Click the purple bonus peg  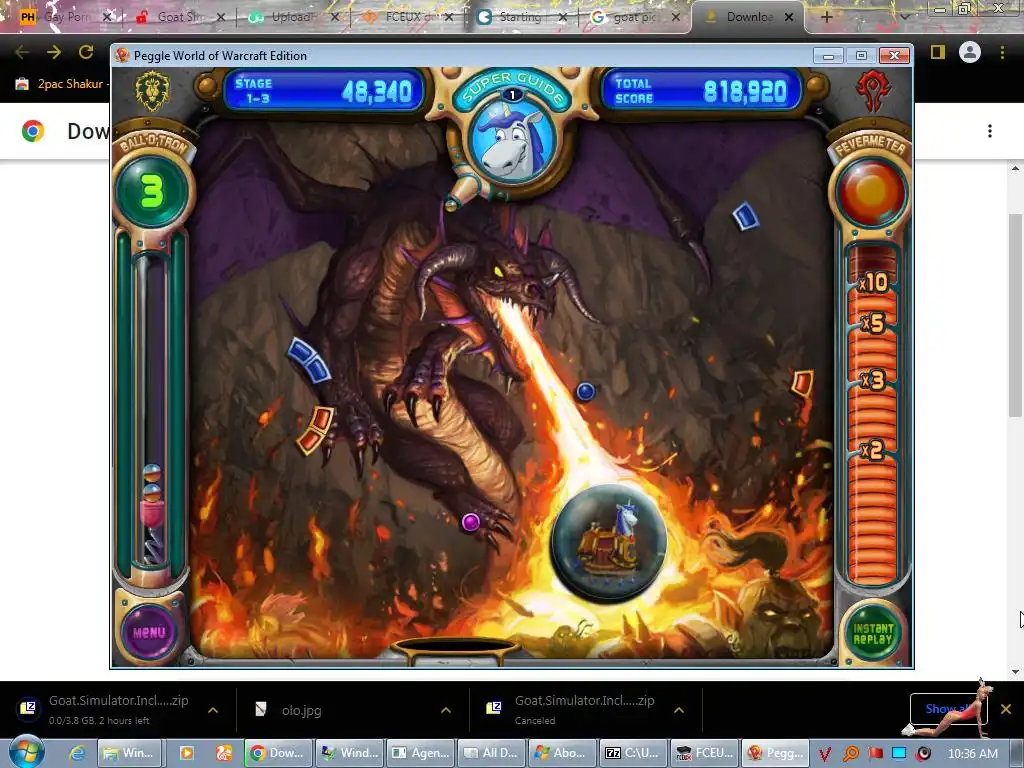pyautogui.click(x=471, y=522)
